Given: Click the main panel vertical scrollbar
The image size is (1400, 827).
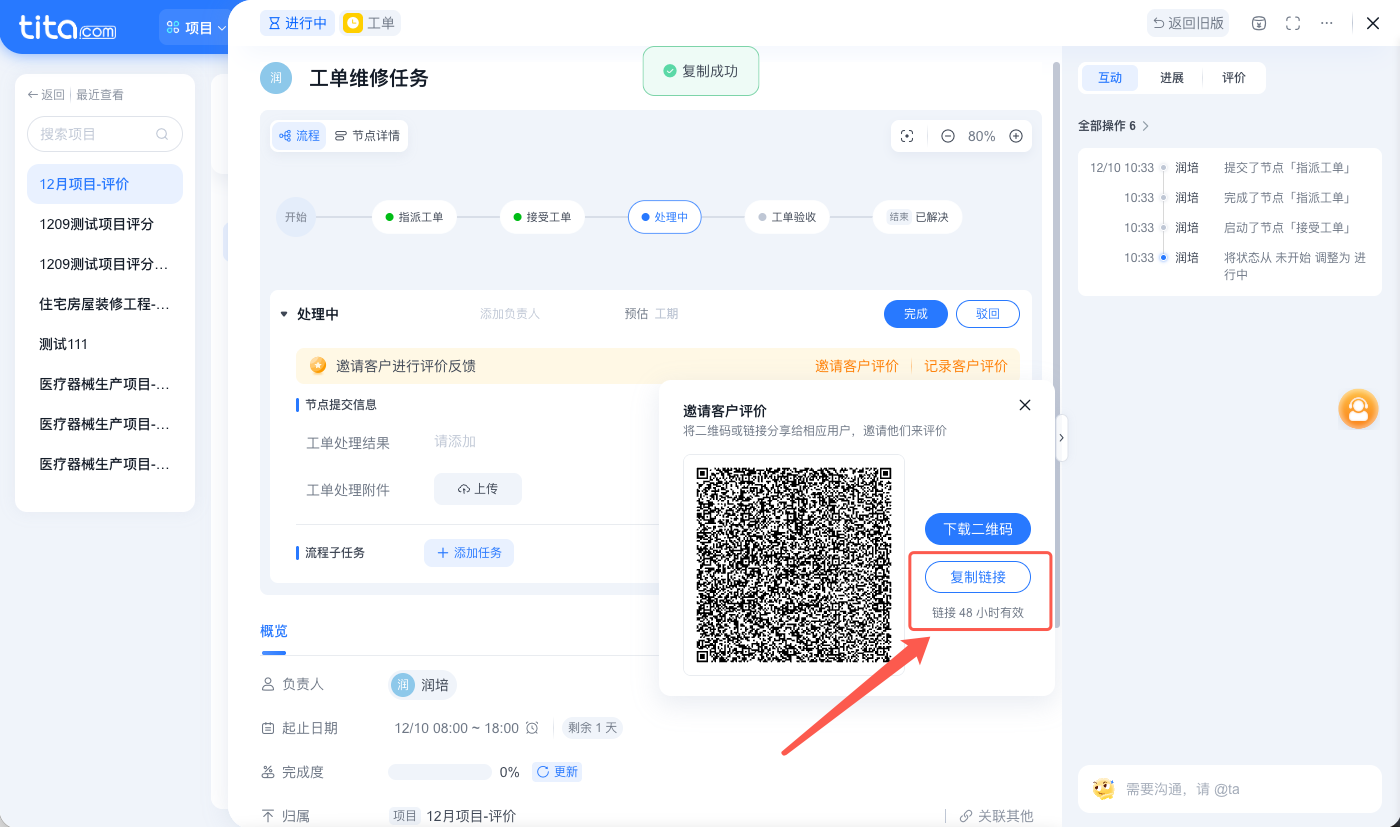Looking at the screenshot, I should pyautogui.click(x=1056, y=345).
